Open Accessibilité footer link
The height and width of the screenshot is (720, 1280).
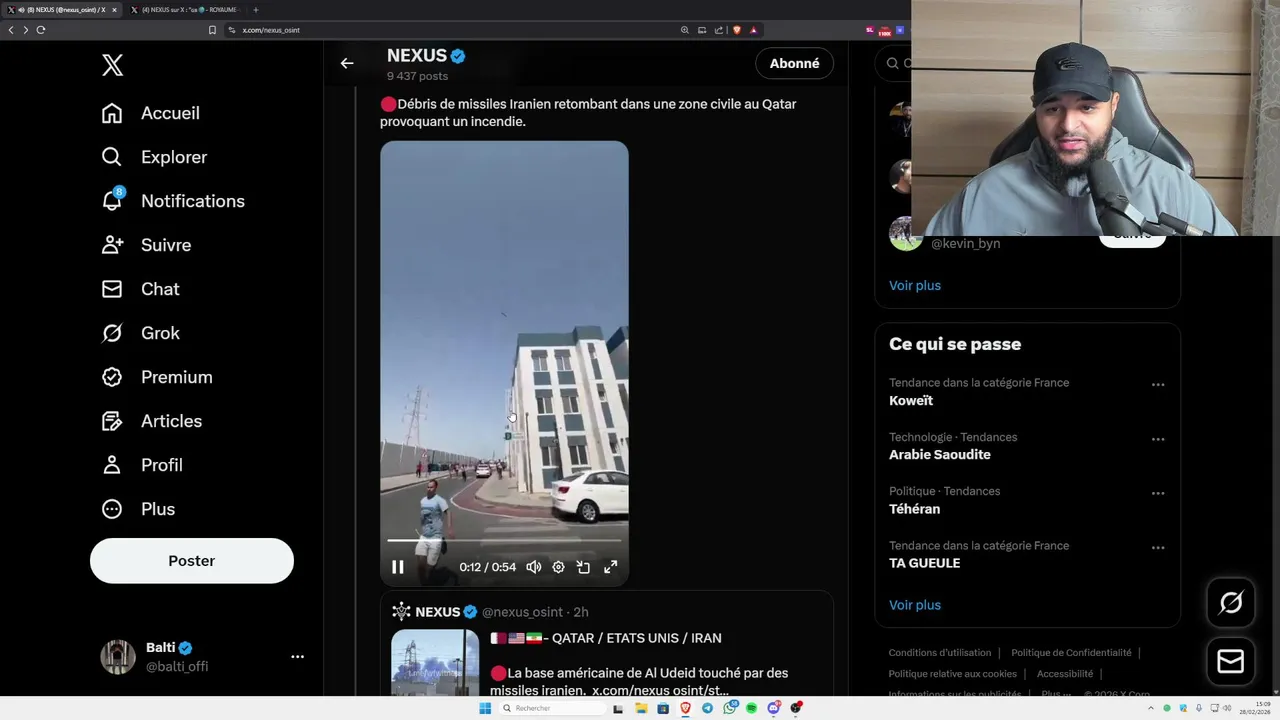pos(1065,674)
